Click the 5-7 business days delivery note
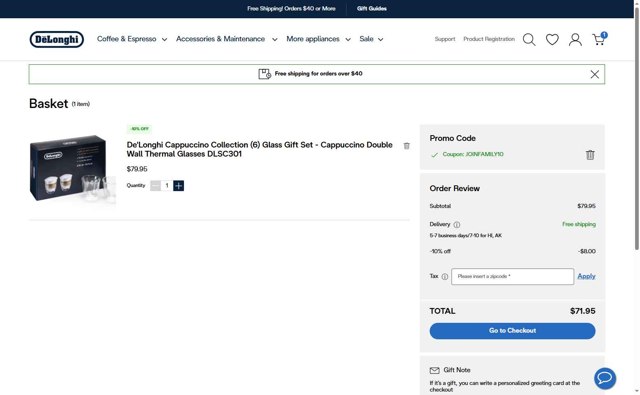640x395 pixels. pyautogui.click(x=466, y=236)
